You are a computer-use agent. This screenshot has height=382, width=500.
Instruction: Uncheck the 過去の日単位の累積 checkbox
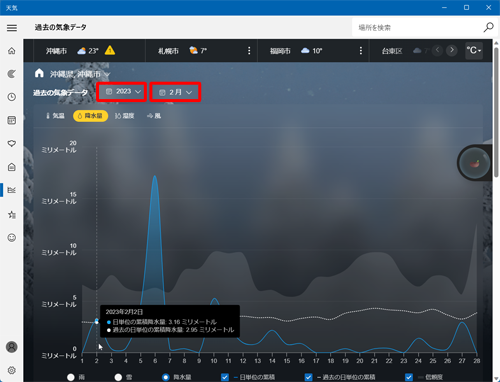pyautogui.click(x=308, y=377)
